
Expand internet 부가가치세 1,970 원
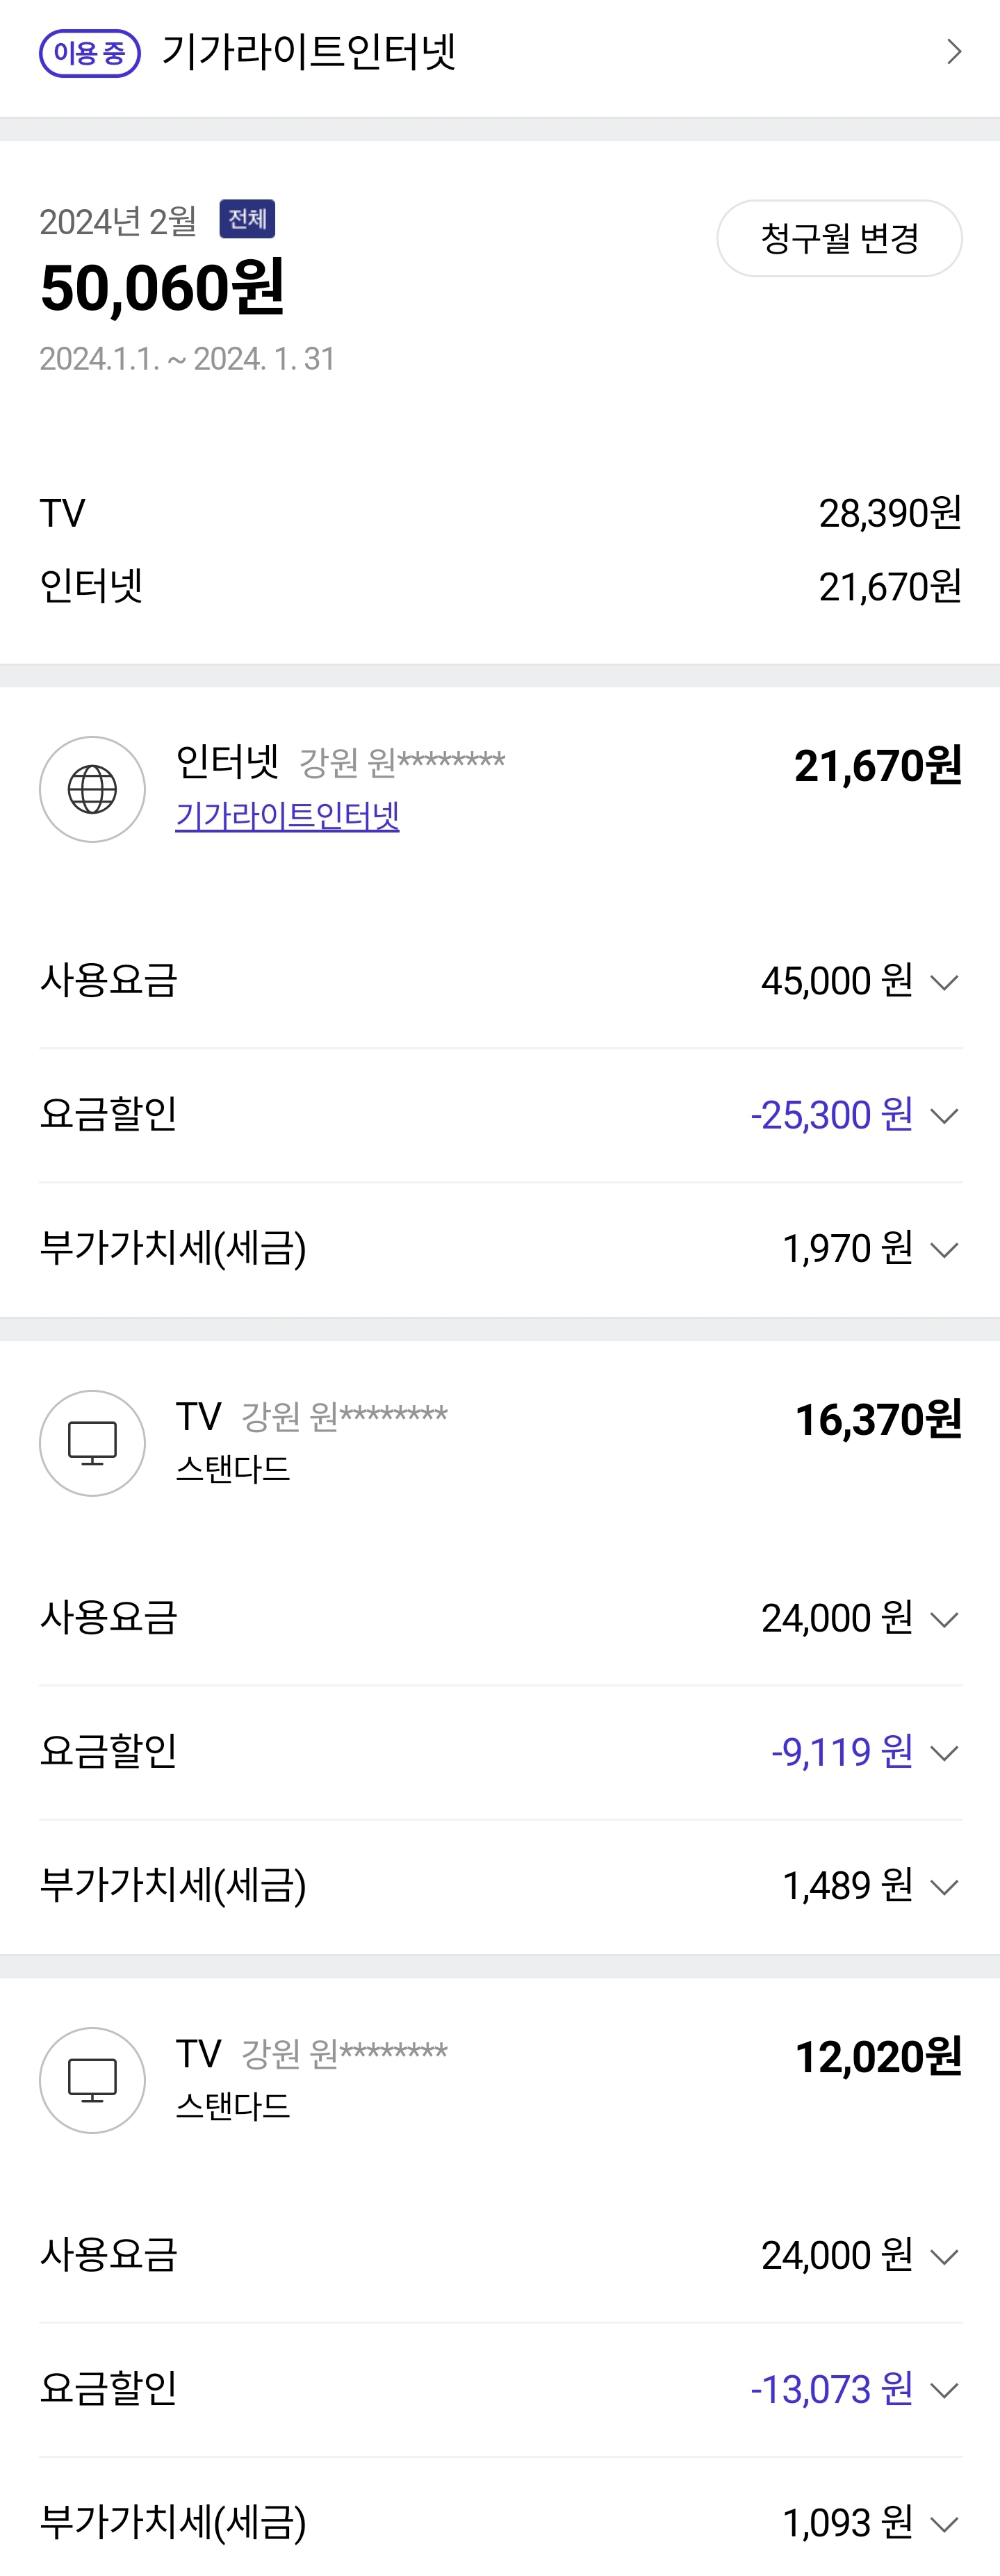coord(944,1249)
